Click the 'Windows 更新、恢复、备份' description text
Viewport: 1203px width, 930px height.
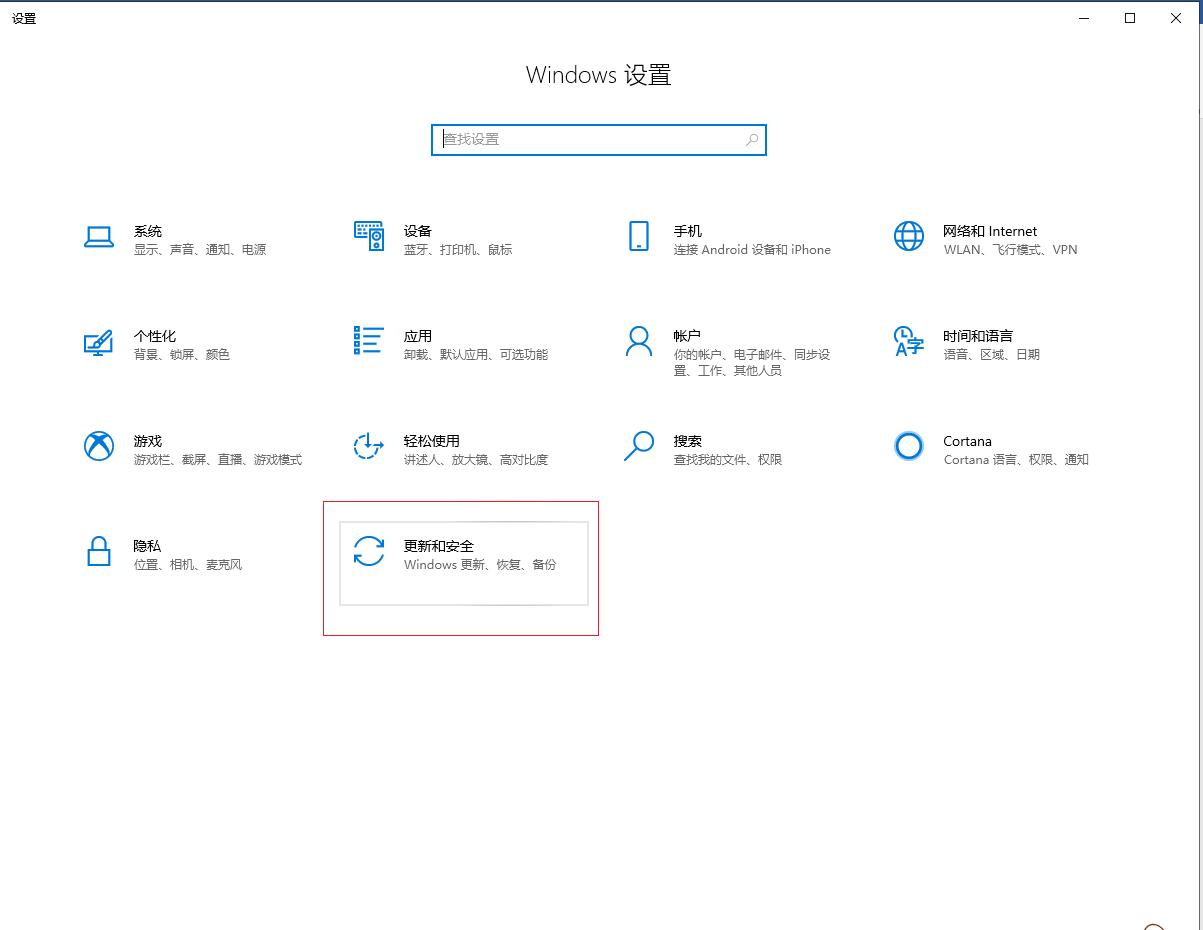[x=480, y=565]
